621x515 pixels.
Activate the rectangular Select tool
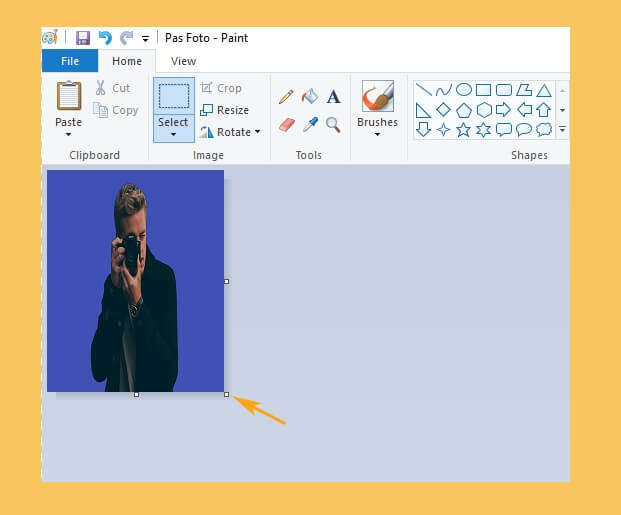[174, 96]
